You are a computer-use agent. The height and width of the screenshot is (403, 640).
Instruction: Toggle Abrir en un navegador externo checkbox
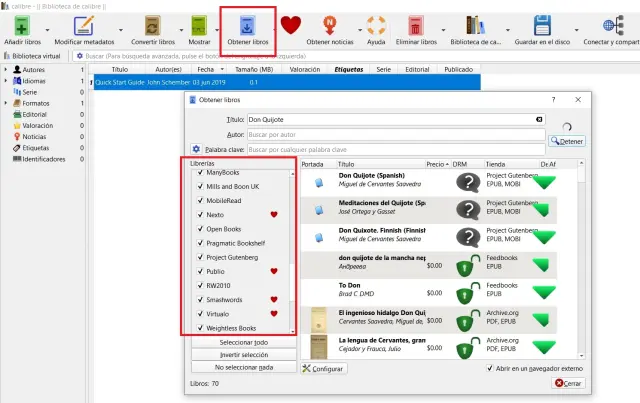tap(489, 368)
